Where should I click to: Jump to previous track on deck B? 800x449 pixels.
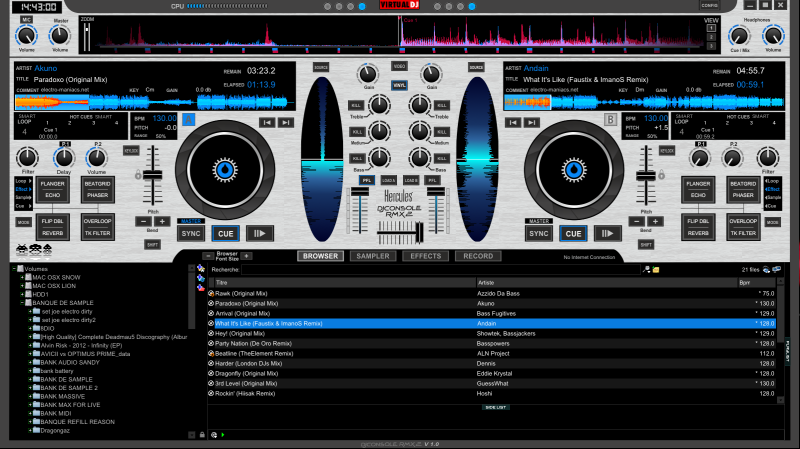[513, 122]
